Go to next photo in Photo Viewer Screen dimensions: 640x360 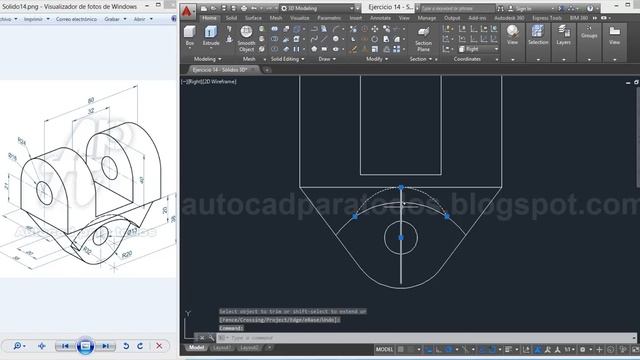point(105,346)
